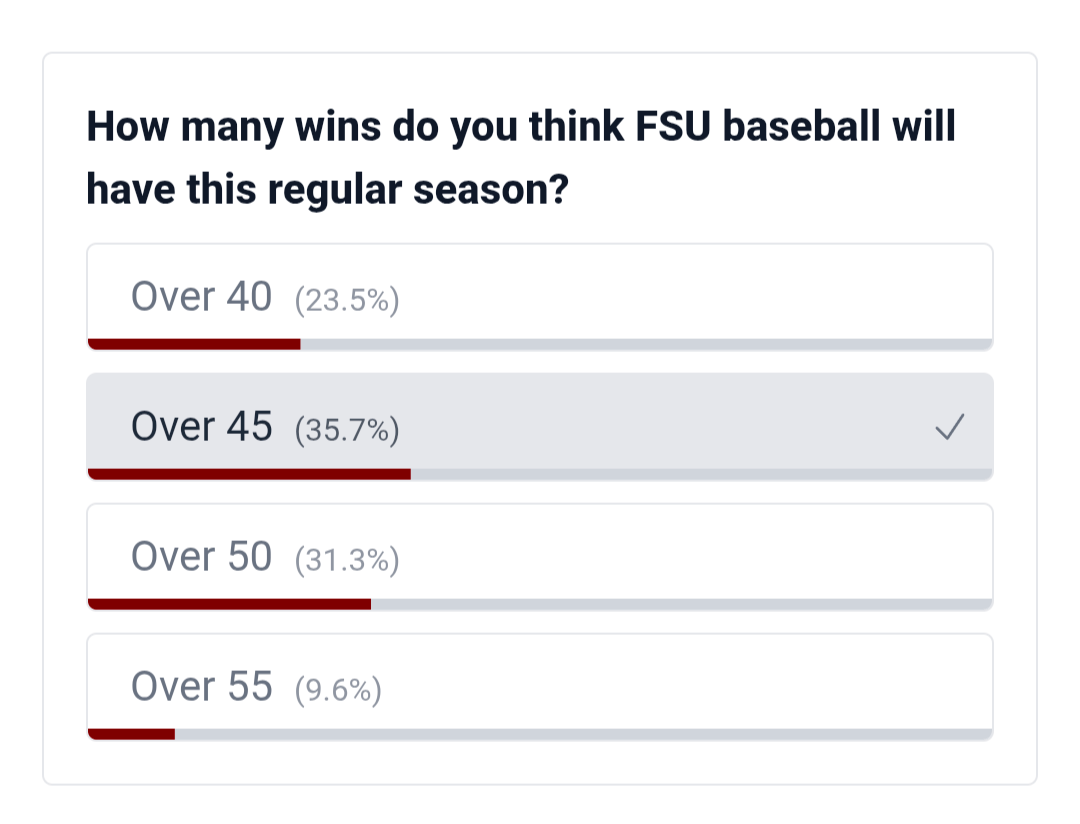Click the red filled bar under Over 50

tap(229, 604)
